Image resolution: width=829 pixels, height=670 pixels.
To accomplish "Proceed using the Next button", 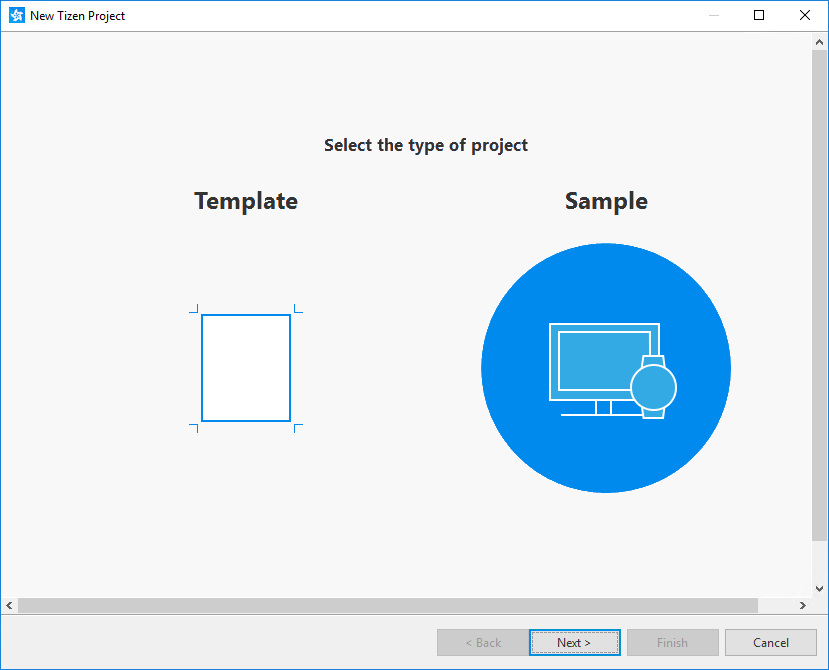I will [x=574, y=642].
